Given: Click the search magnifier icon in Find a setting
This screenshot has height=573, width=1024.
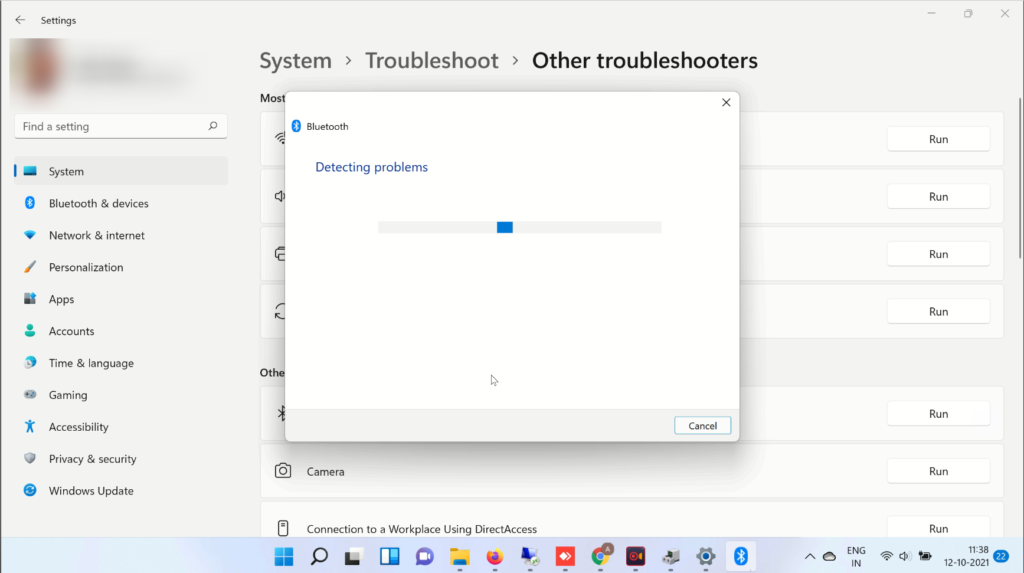Looking at the screenshot, I should (213, 126).
